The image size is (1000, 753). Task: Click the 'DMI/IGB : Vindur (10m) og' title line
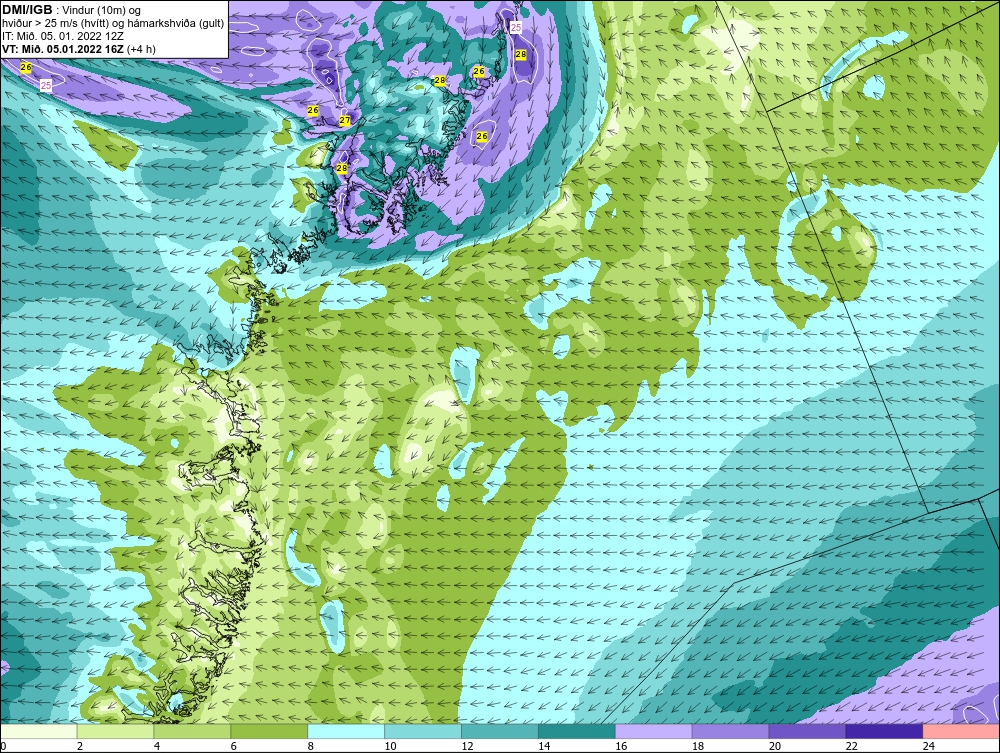click(71, 10)
